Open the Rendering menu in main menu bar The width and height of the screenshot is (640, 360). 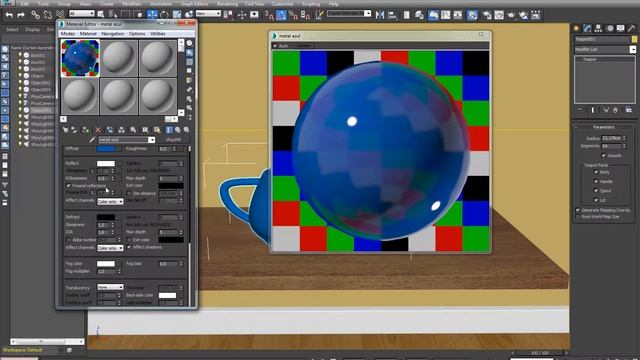[x=227, y=4]
